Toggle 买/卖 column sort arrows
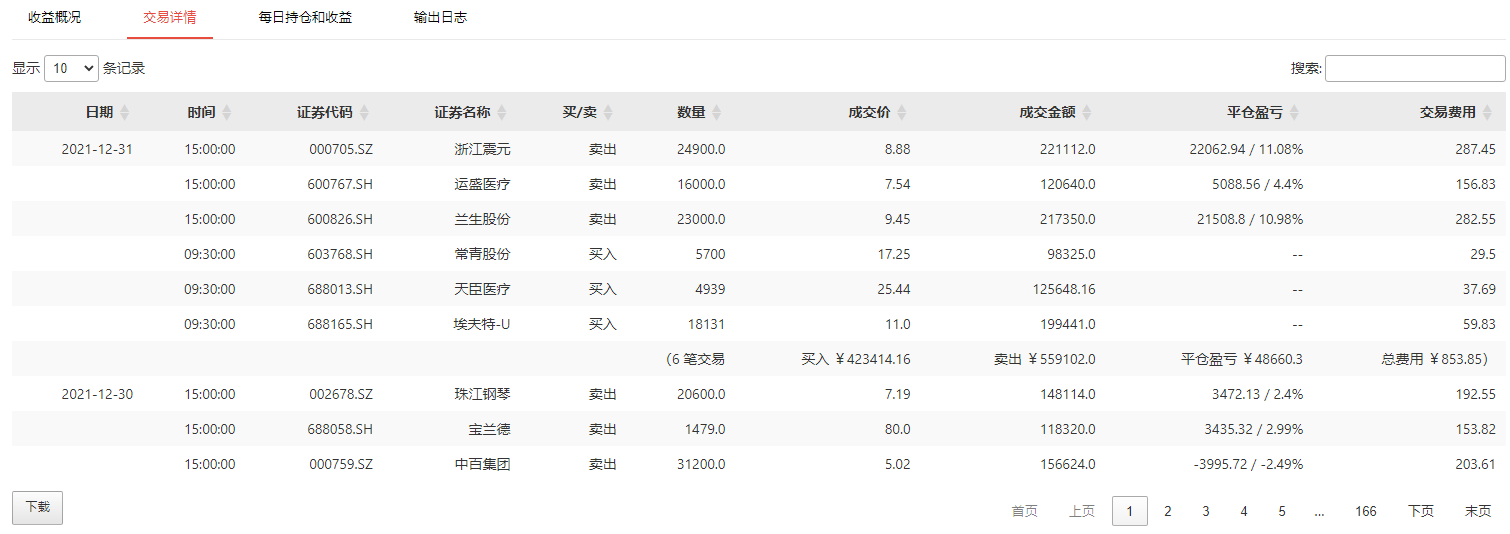The width and height of the screenshot is (1510, 534). click(608, 113)
